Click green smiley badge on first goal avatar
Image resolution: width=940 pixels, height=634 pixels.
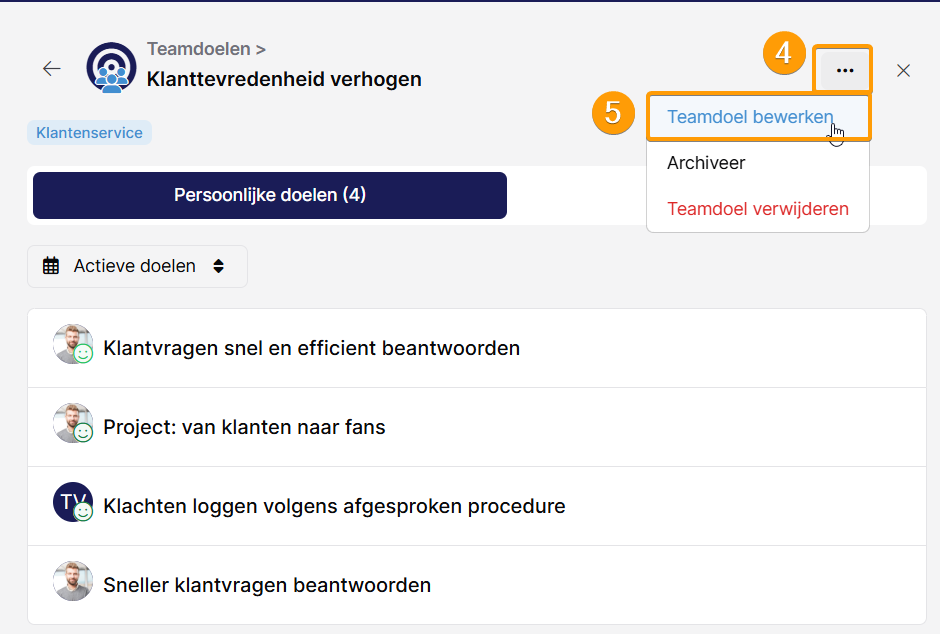(83, 354)
